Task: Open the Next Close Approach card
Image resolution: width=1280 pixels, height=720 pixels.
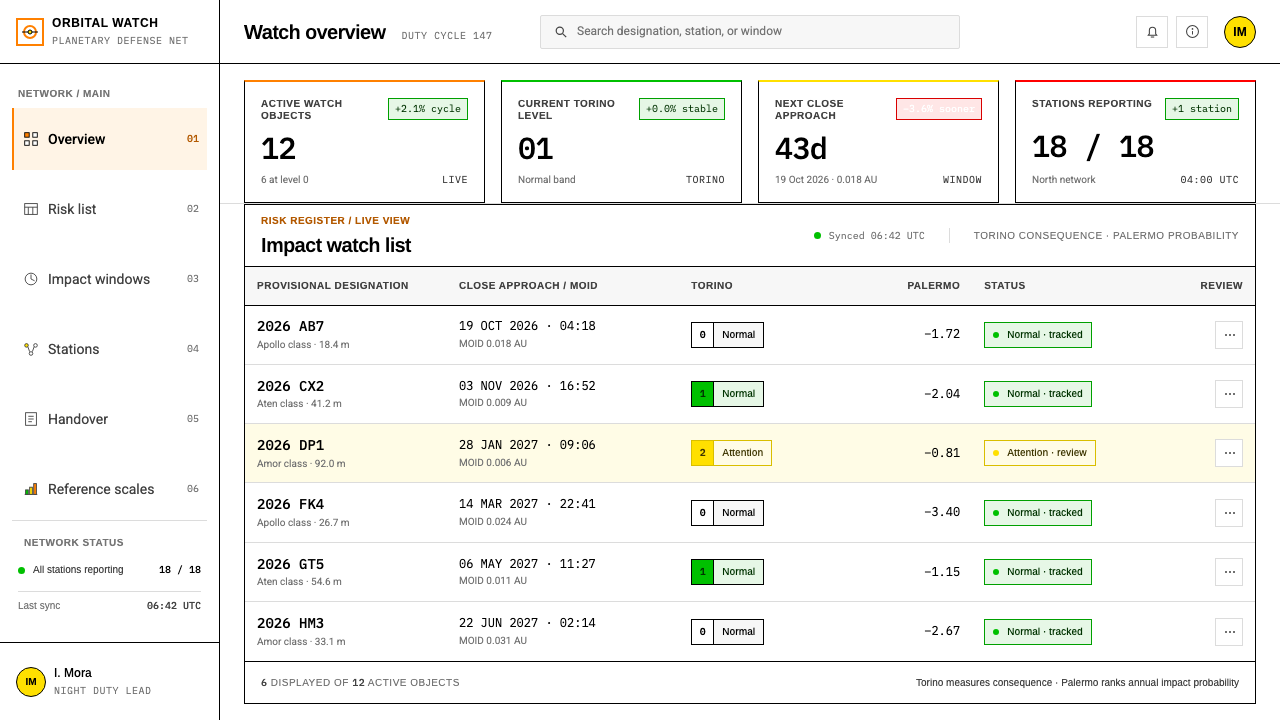Action: coord(878,142)
